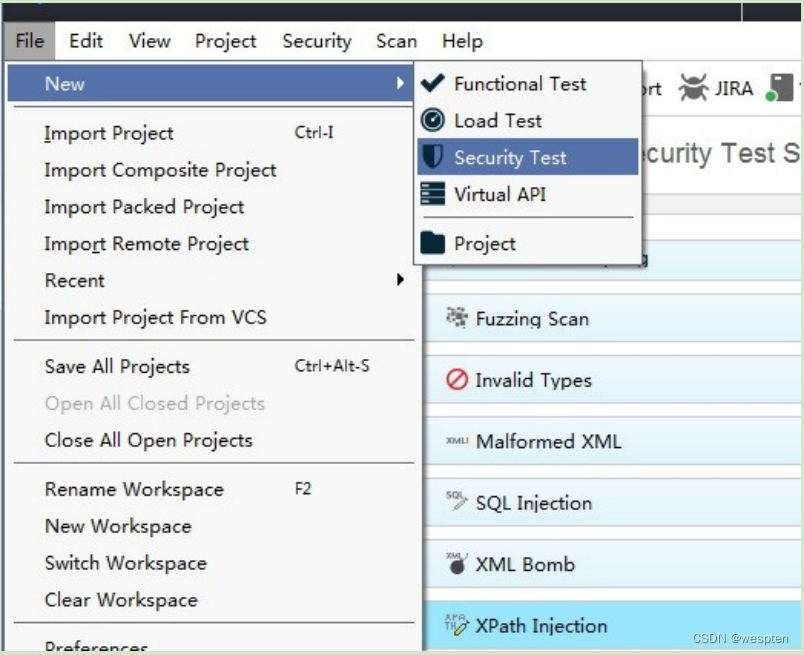Click the Security Test shield icon
The image size is (804, 655).
(x=433, y=157)
